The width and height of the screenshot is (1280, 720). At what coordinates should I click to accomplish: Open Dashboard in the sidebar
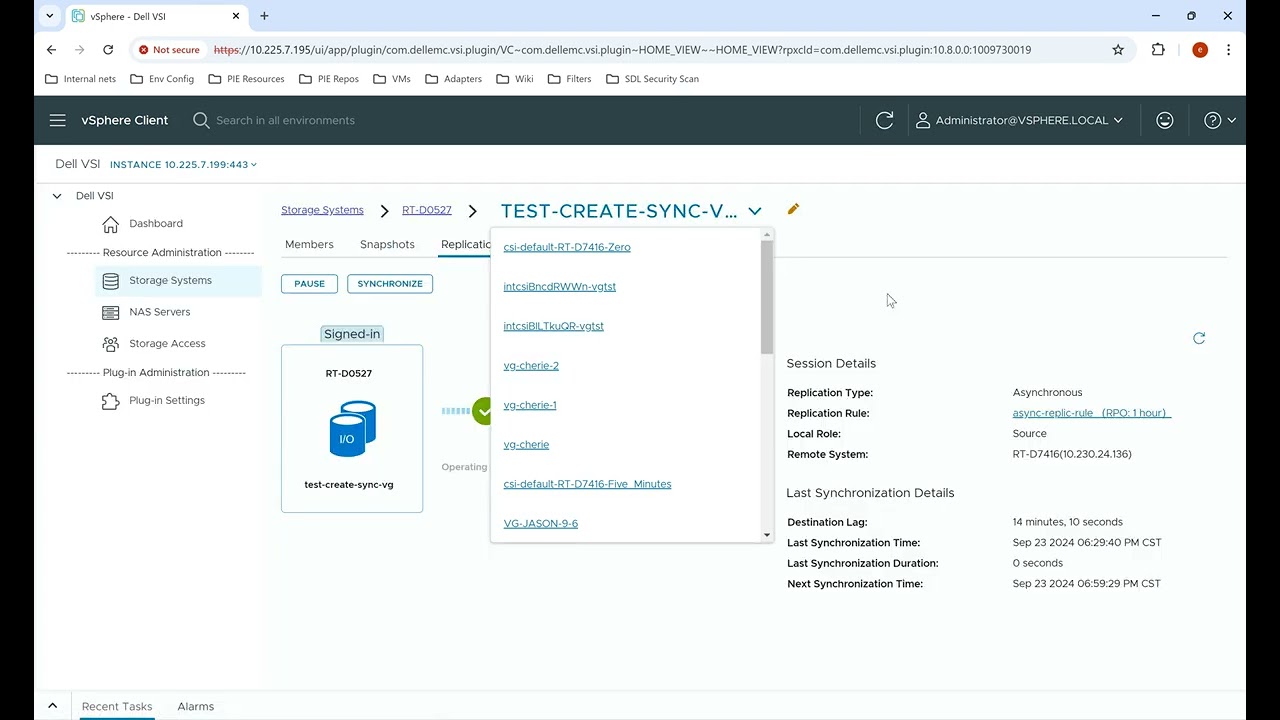[x=156, y=224]
